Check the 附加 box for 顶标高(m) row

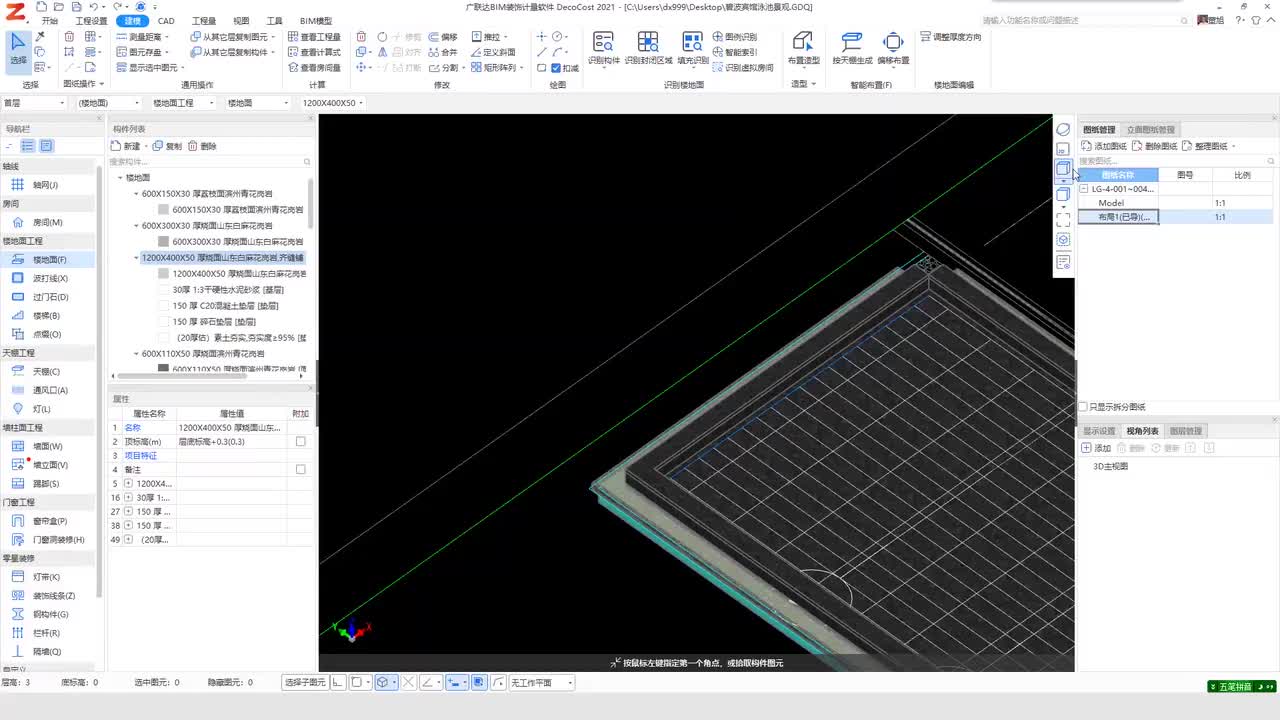pos(300,441)
